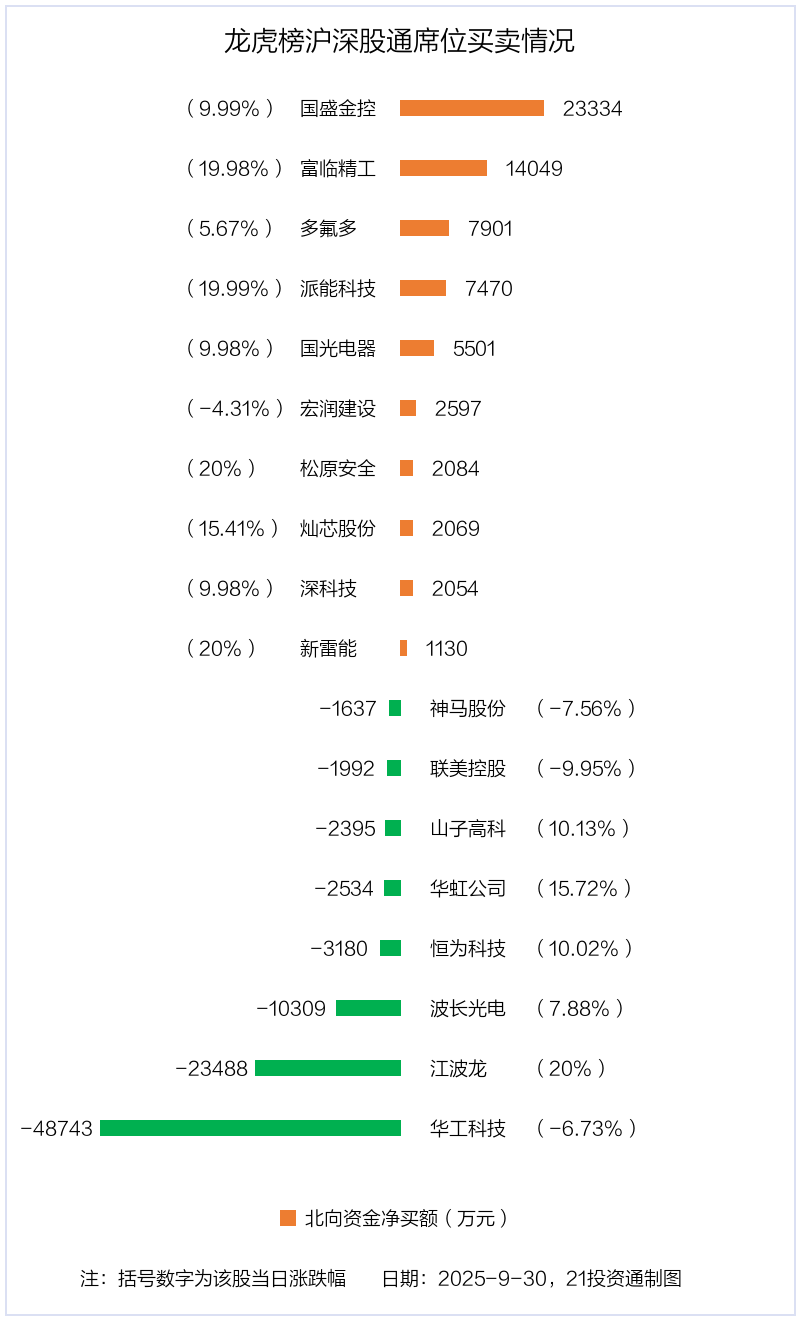This screenshot has height=1320, width=800.
Task: Click the 神马股份 stock label
Action: click(468, 708)
